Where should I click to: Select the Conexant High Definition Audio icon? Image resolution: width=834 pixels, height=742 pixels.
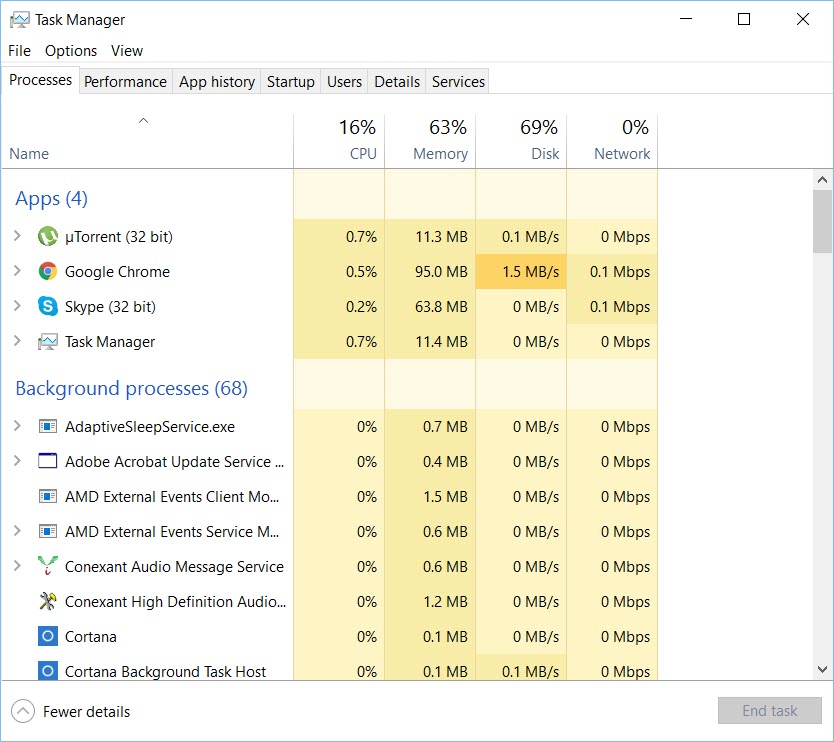pyautogui.click(x=47, y=601)
